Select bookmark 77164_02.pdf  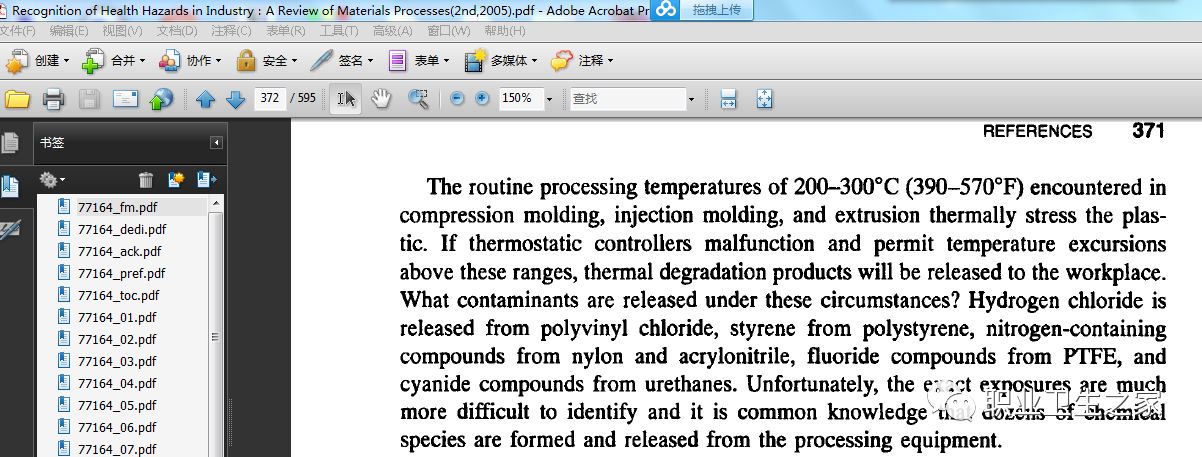117,339
